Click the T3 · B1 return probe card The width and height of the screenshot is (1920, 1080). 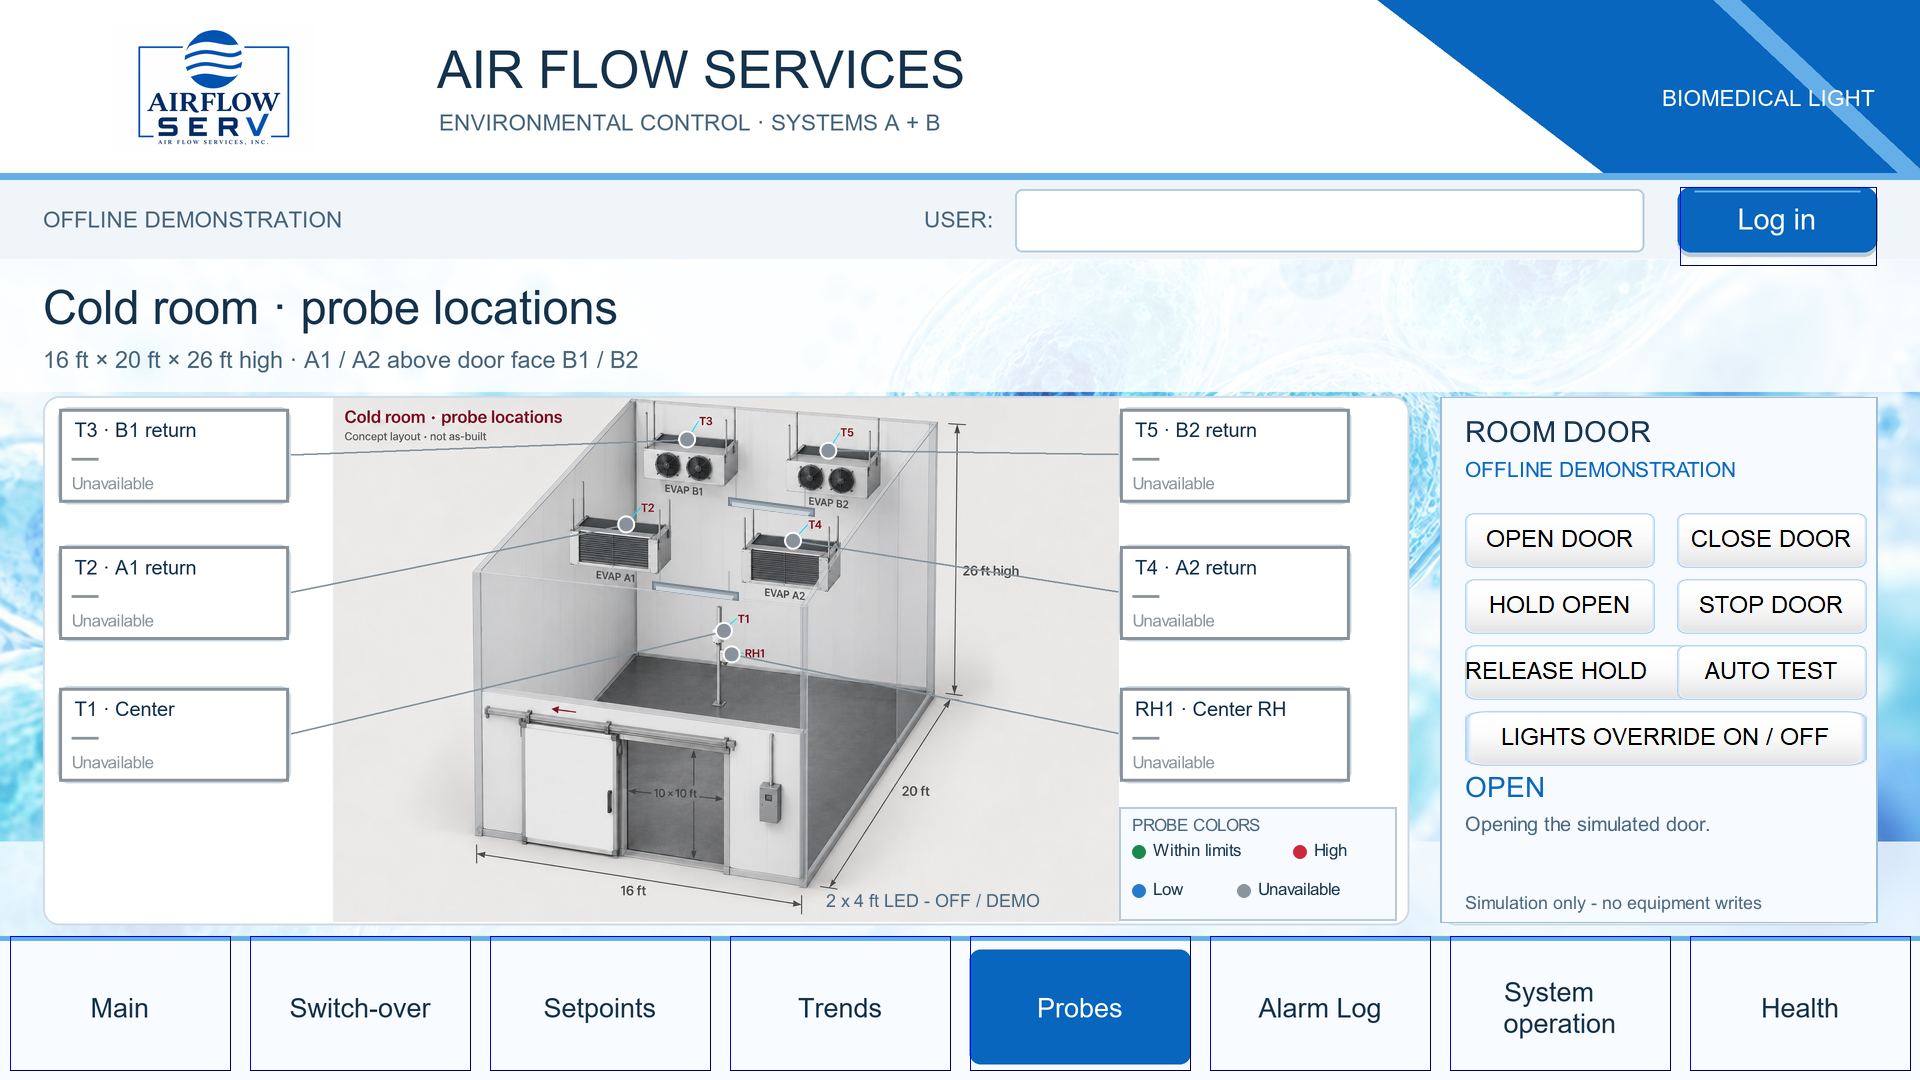[174, 455]
